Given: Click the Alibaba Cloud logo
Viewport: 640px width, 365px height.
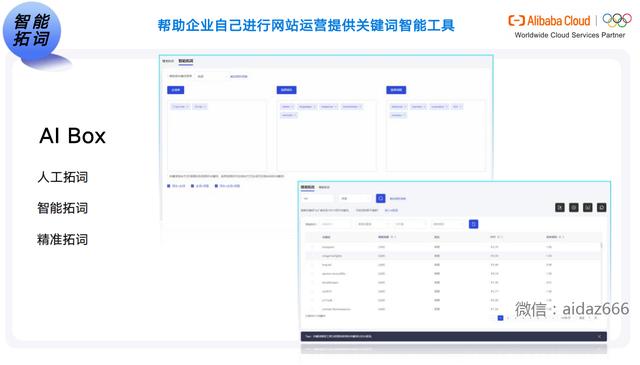Looking at the screenshot, I should pyautogui.click(x=549, y=20).
